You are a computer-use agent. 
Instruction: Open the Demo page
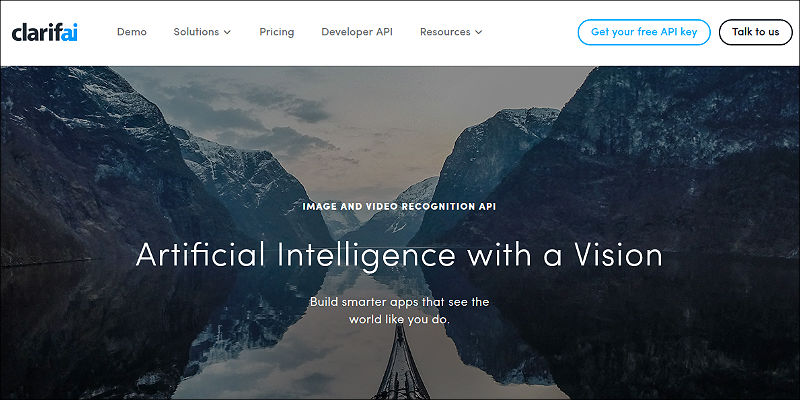[x=132, y=32]
